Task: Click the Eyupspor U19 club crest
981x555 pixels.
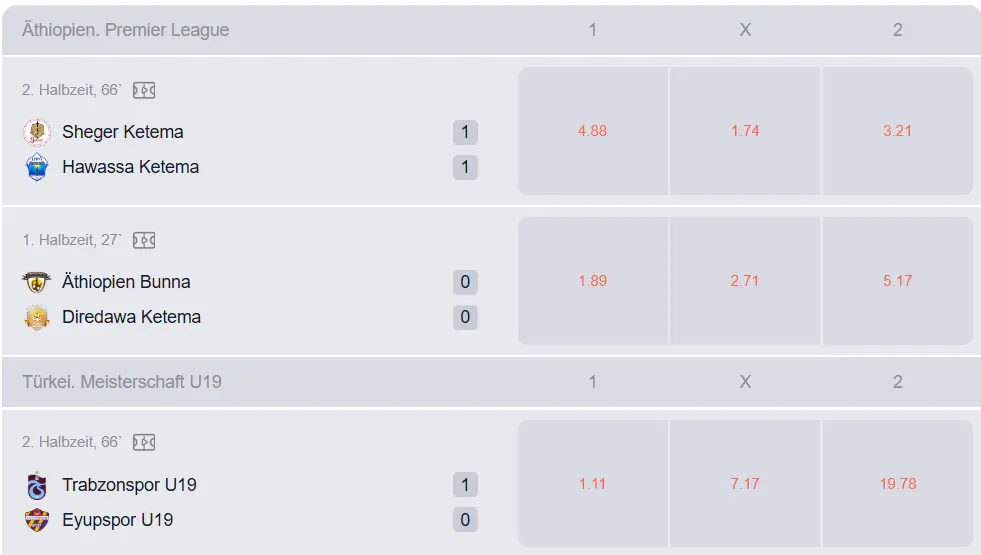Action: point(37,520)
